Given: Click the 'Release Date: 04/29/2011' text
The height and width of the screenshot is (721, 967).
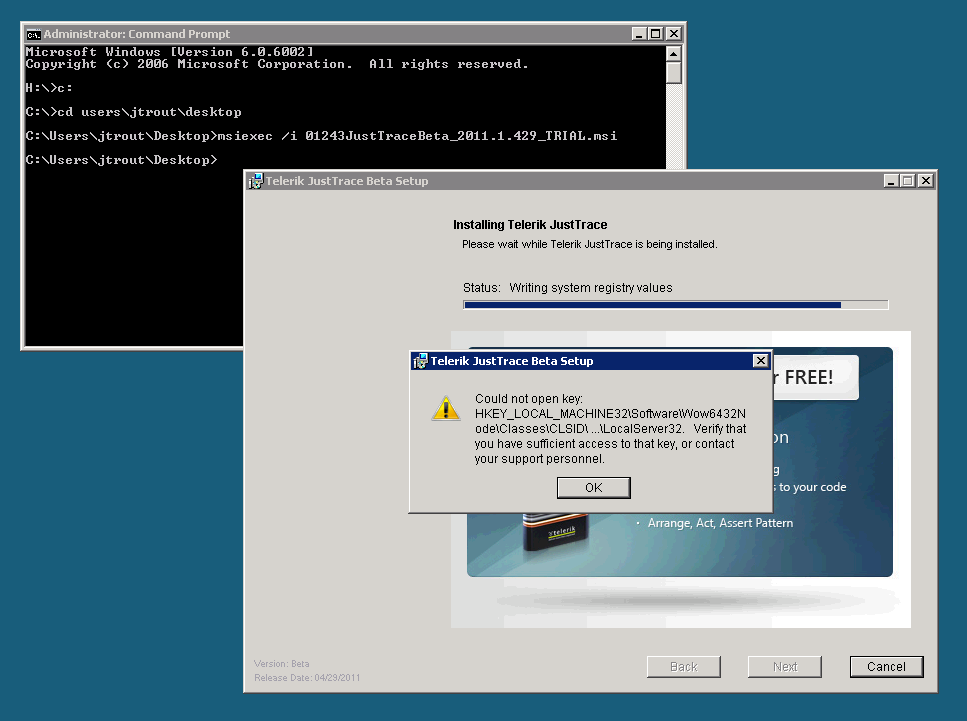Looking at the screenshot, I should 307,677.
